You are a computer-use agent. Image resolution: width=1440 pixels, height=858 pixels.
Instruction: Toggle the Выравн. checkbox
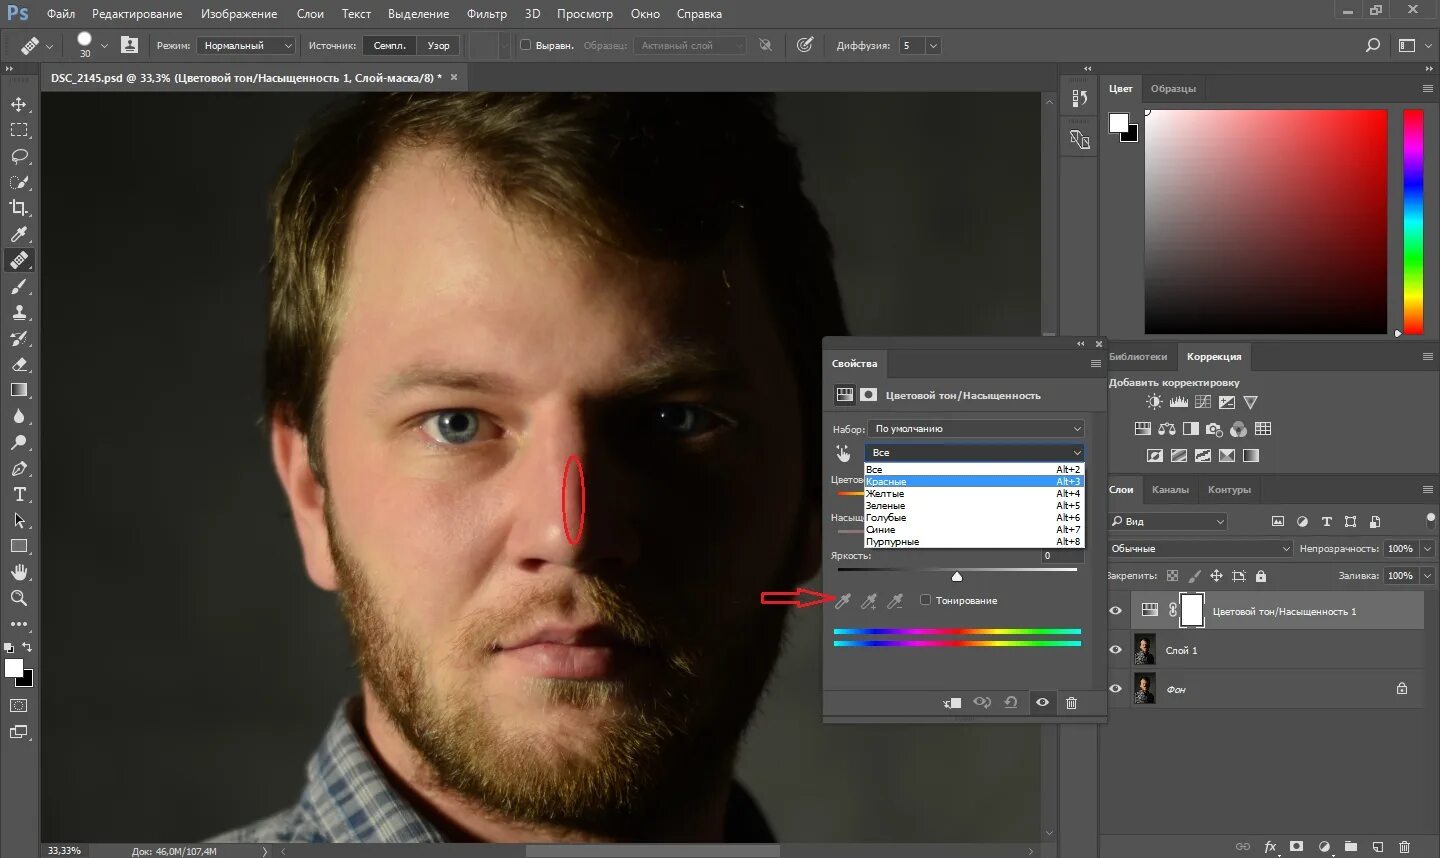[x=525, y=45]
